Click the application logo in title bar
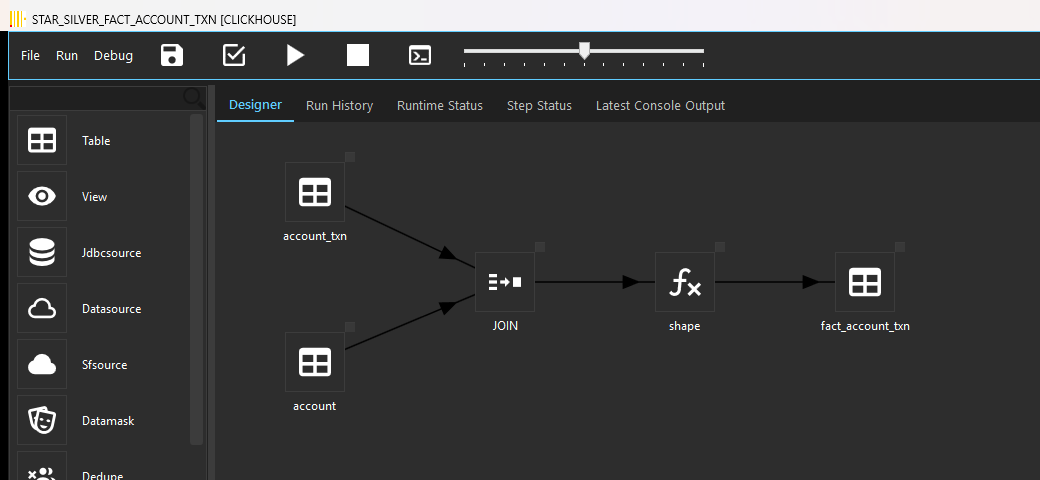1040x480 pixels. (x=17, y=19)
